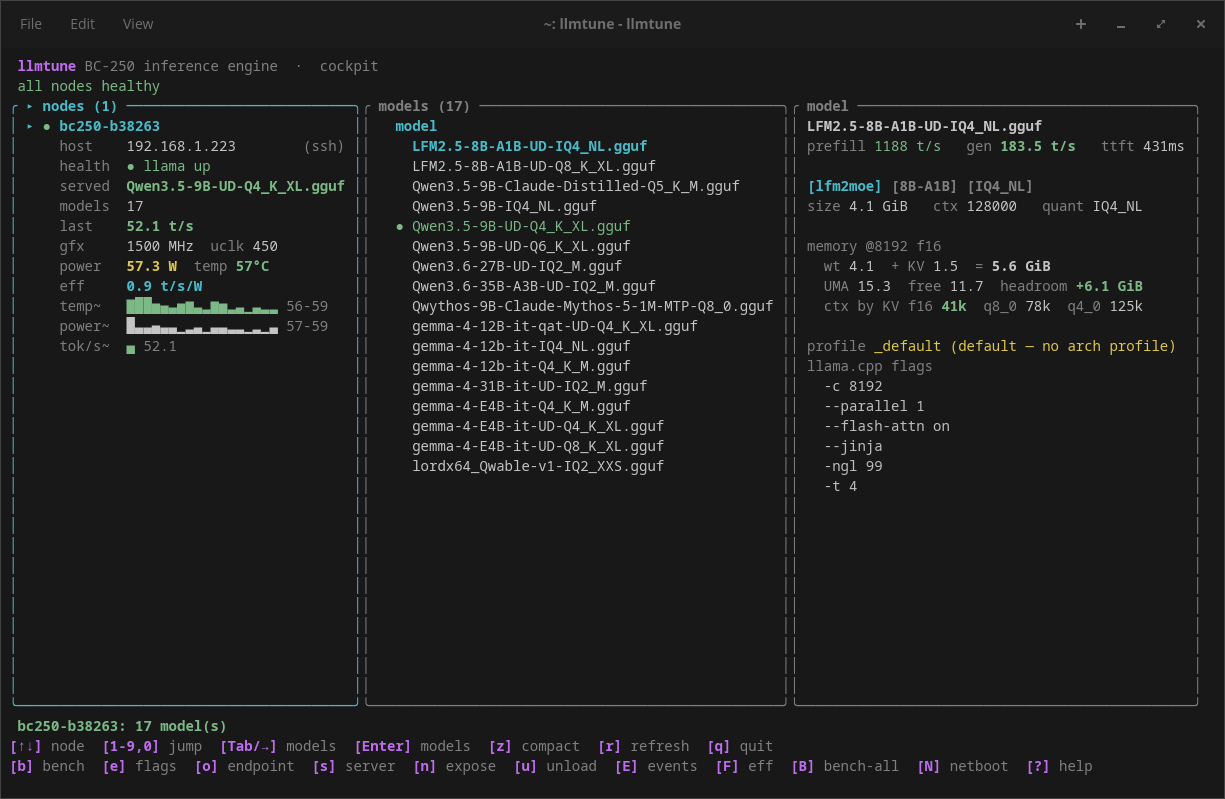Select Qwen3.5-9B-Claude-Distilled-Q5_K_M.gguf model
Image resolution: width=1225 pixels, height=799 pixels.
[x=576, y=186]
